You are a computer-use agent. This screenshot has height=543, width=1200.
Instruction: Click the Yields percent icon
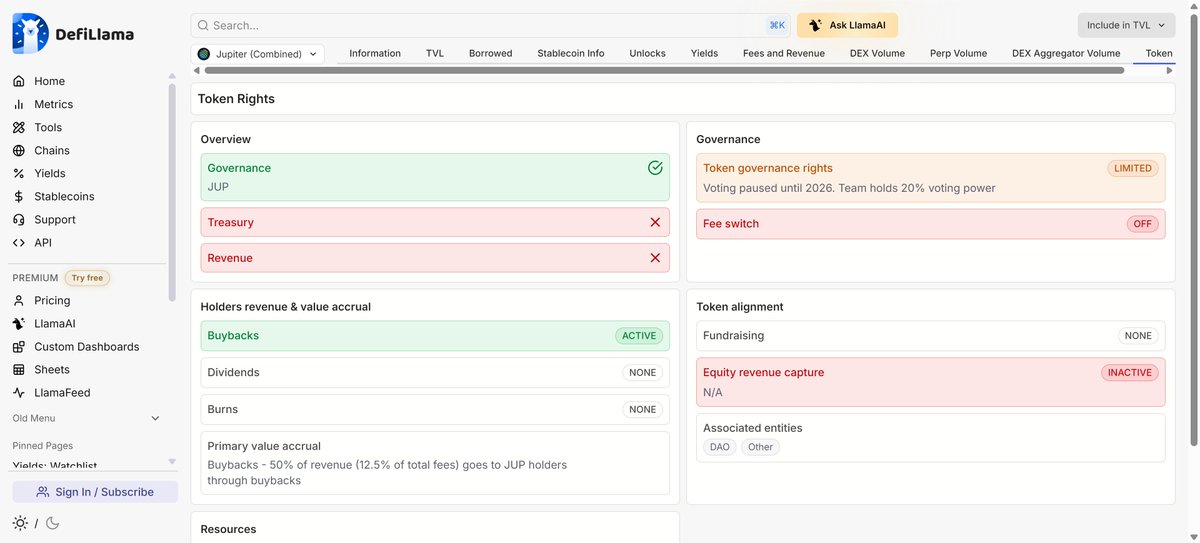pyautogui.click(x=19, y=173)
